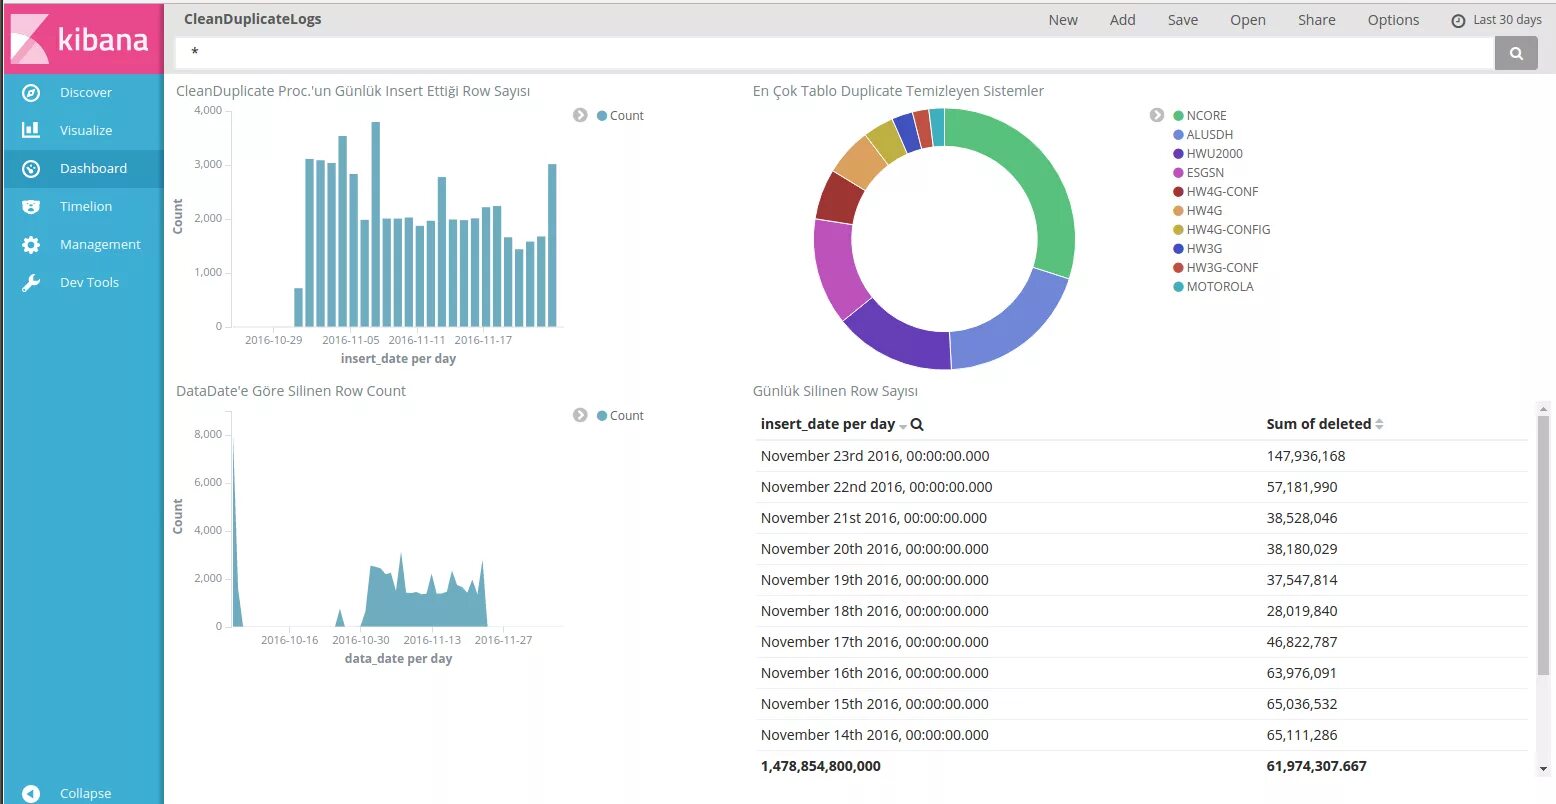This screenshot has width=1556, height=804.
Task: Toggle legend arrow of data_date area chart
Action: coord(580,415)
